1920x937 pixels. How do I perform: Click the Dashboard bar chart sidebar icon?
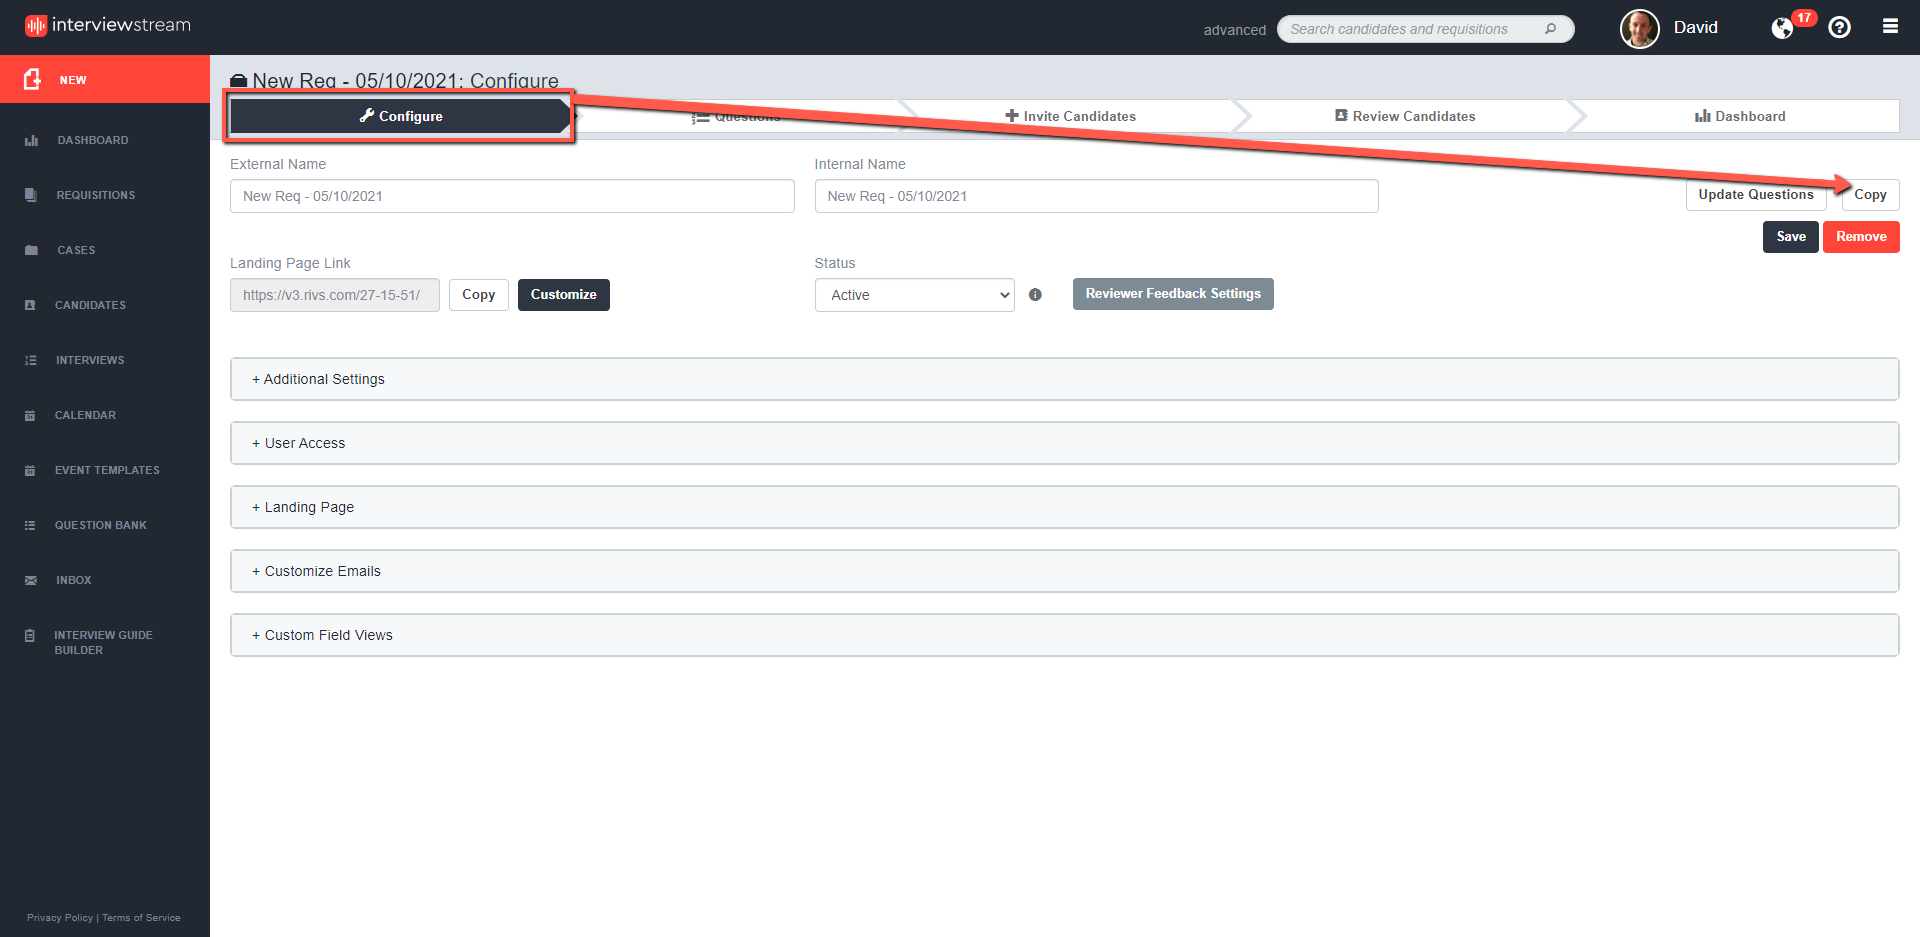point(31,140)
